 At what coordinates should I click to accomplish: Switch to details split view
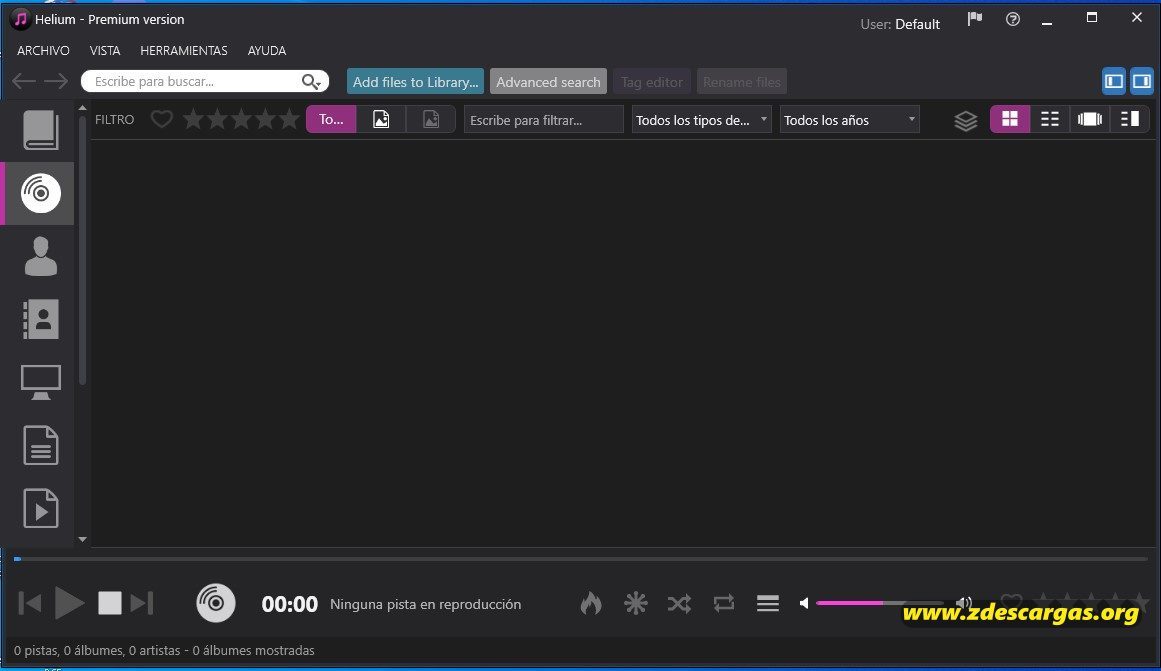point(1130,119)
